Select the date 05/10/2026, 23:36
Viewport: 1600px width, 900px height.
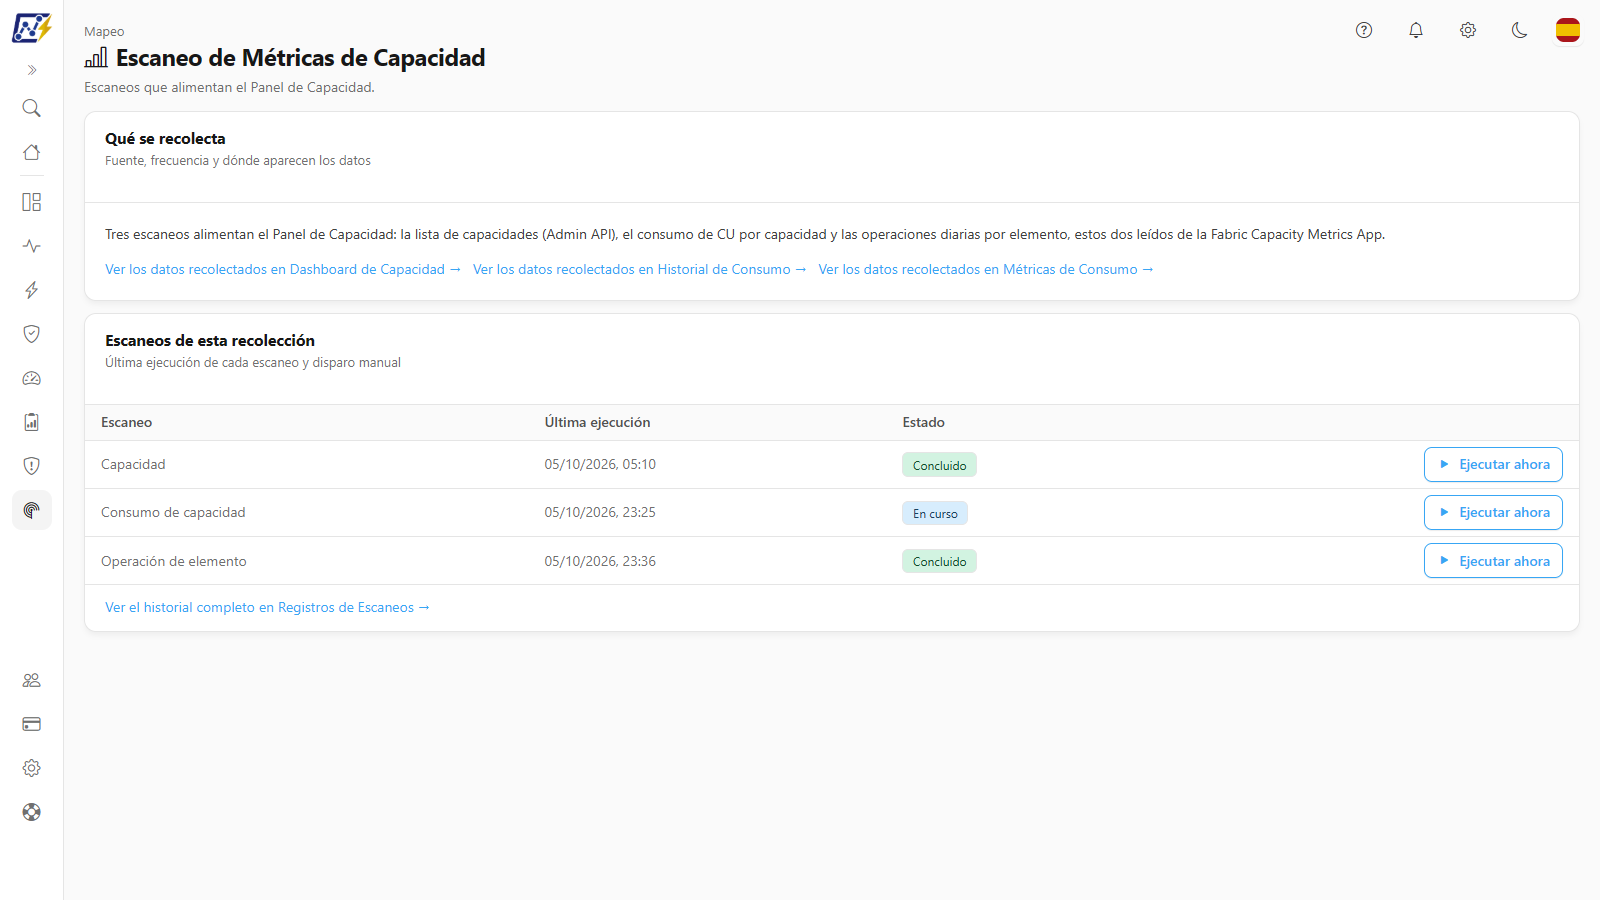click(600, 561)
